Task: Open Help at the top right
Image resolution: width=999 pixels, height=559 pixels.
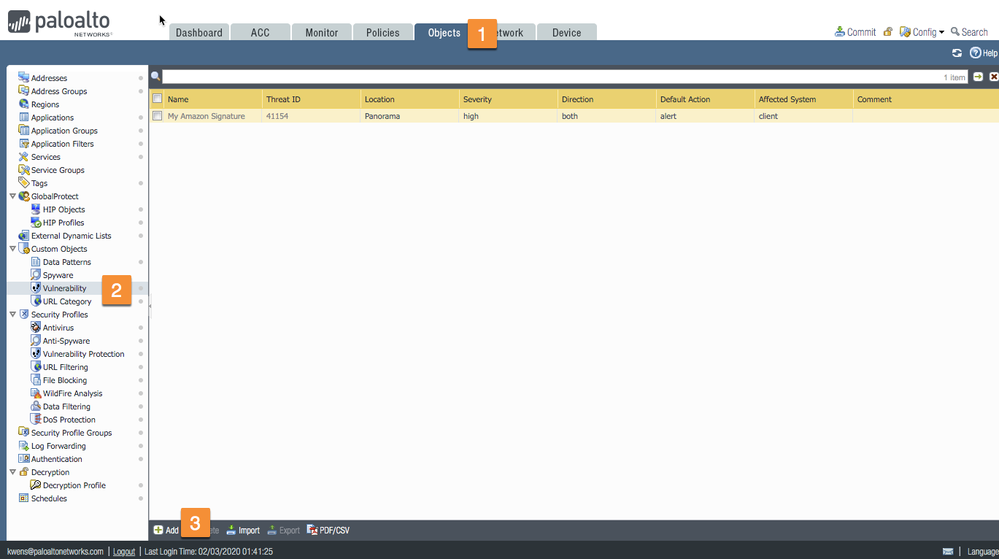Action: 984,53
